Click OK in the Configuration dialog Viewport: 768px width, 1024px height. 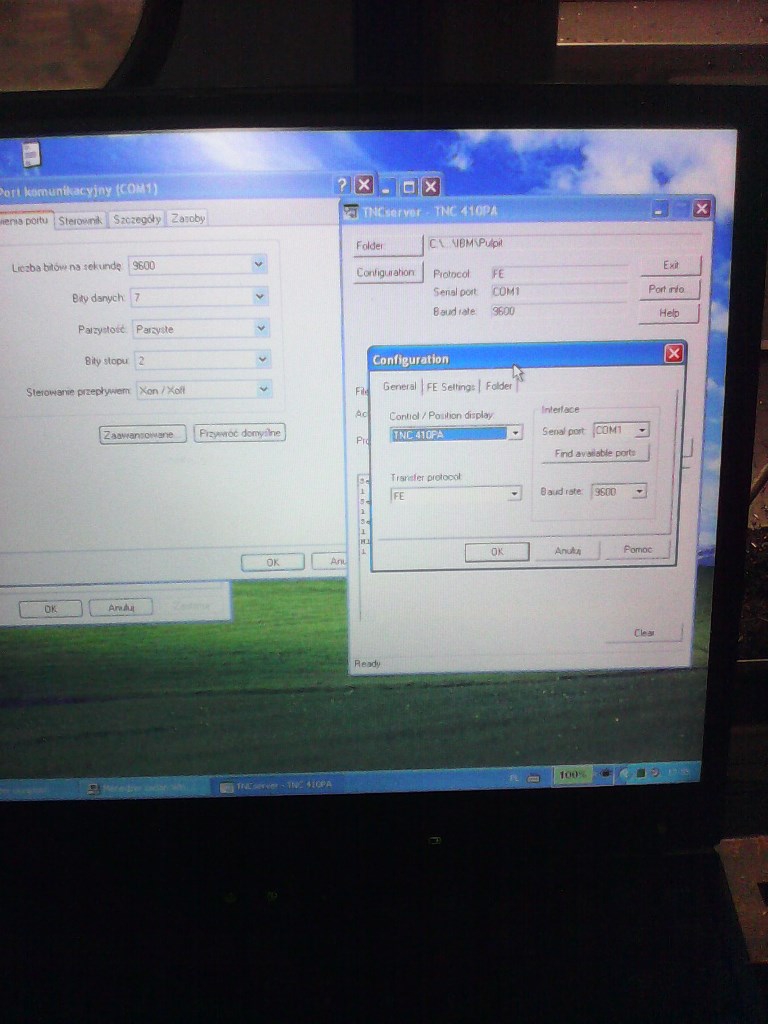click(x=497, y=551)
